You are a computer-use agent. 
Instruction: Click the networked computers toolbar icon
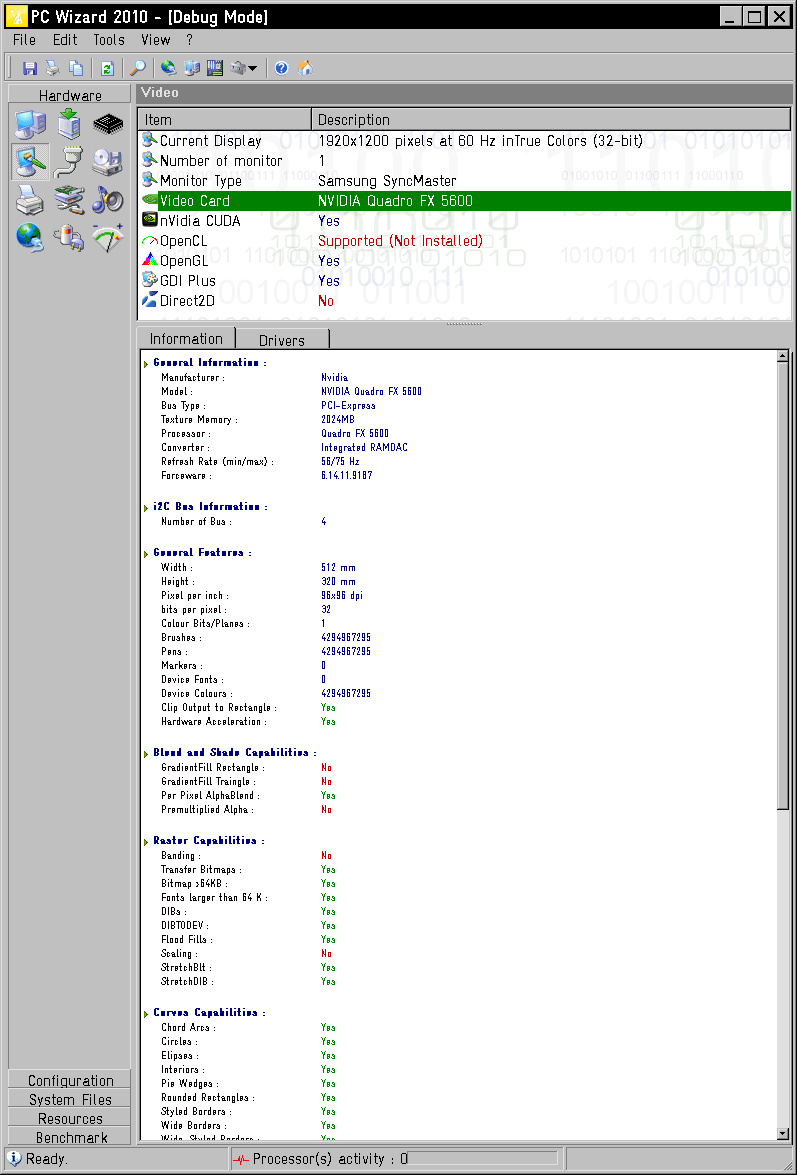(192, 68)
